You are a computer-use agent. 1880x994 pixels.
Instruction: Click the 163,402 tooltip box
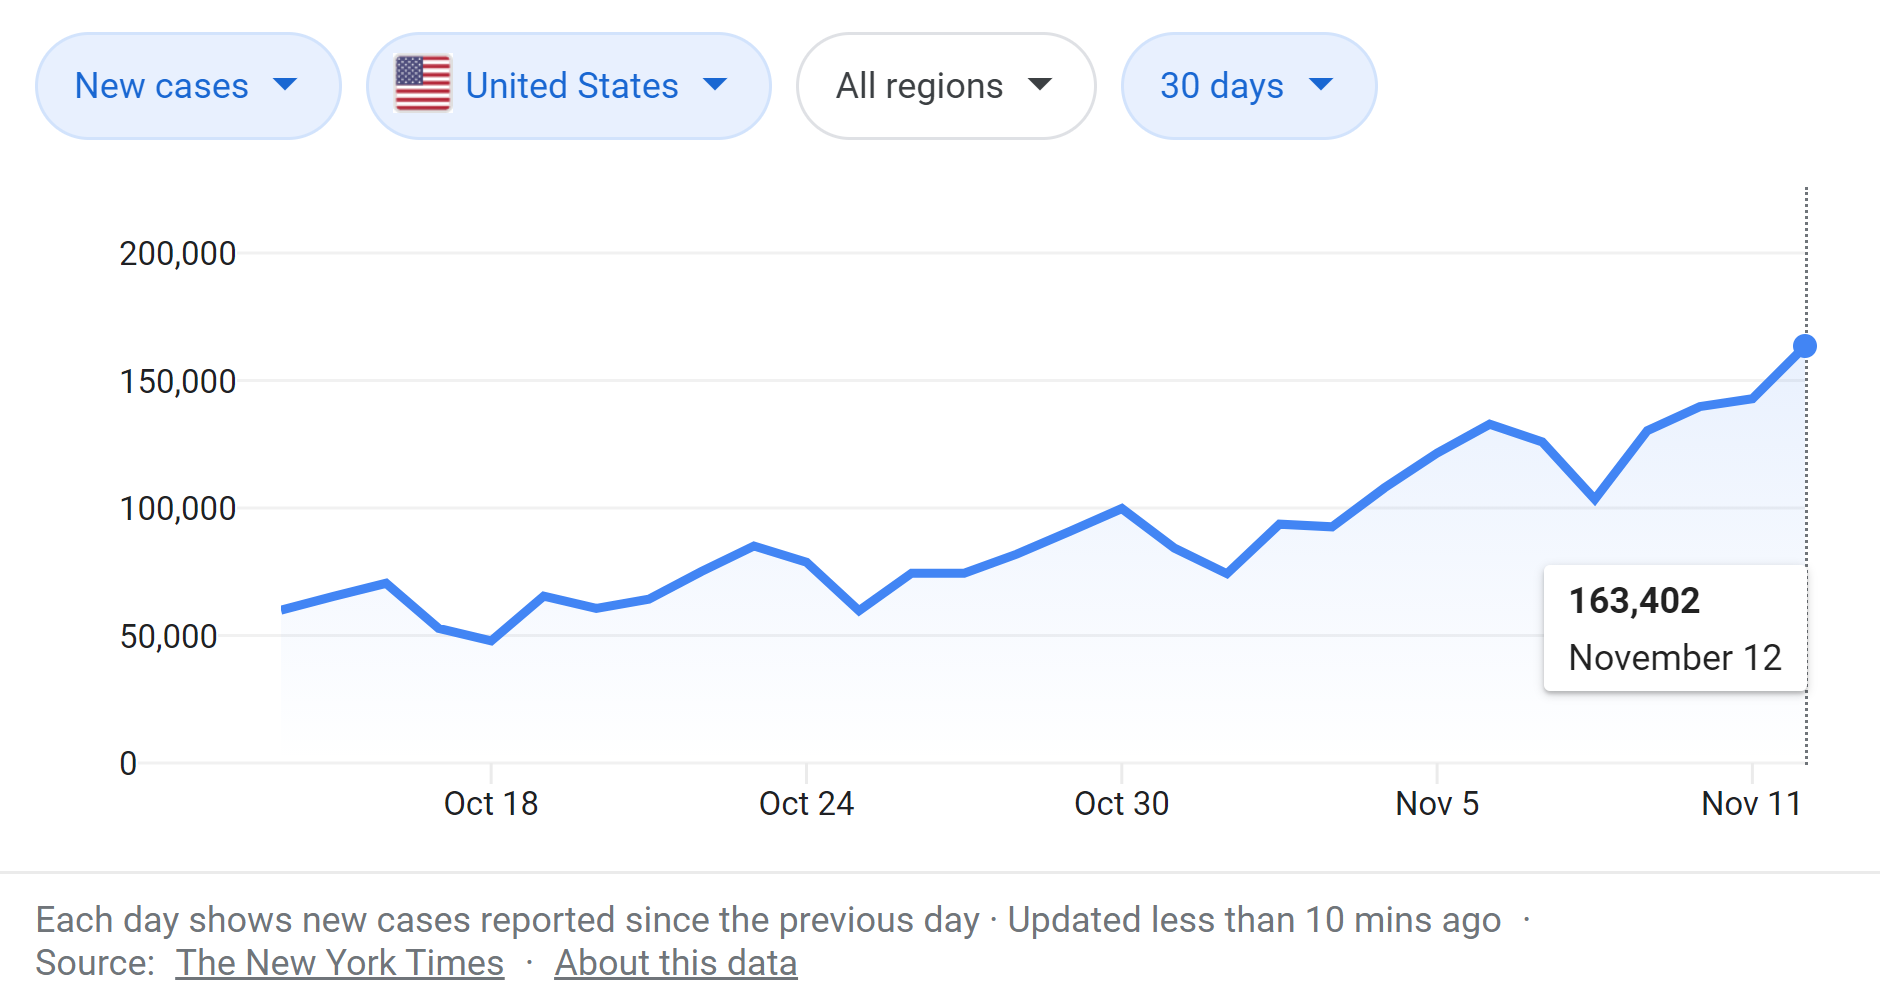pos(1675,628)
